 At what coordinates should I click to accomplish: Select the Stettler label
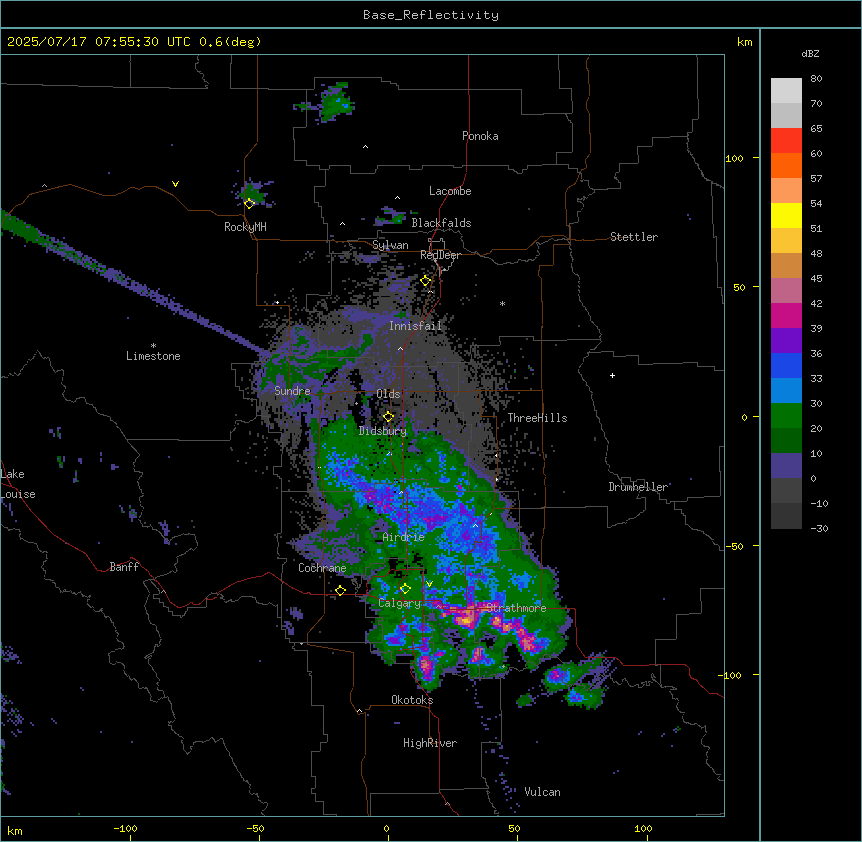coord(633,237)
